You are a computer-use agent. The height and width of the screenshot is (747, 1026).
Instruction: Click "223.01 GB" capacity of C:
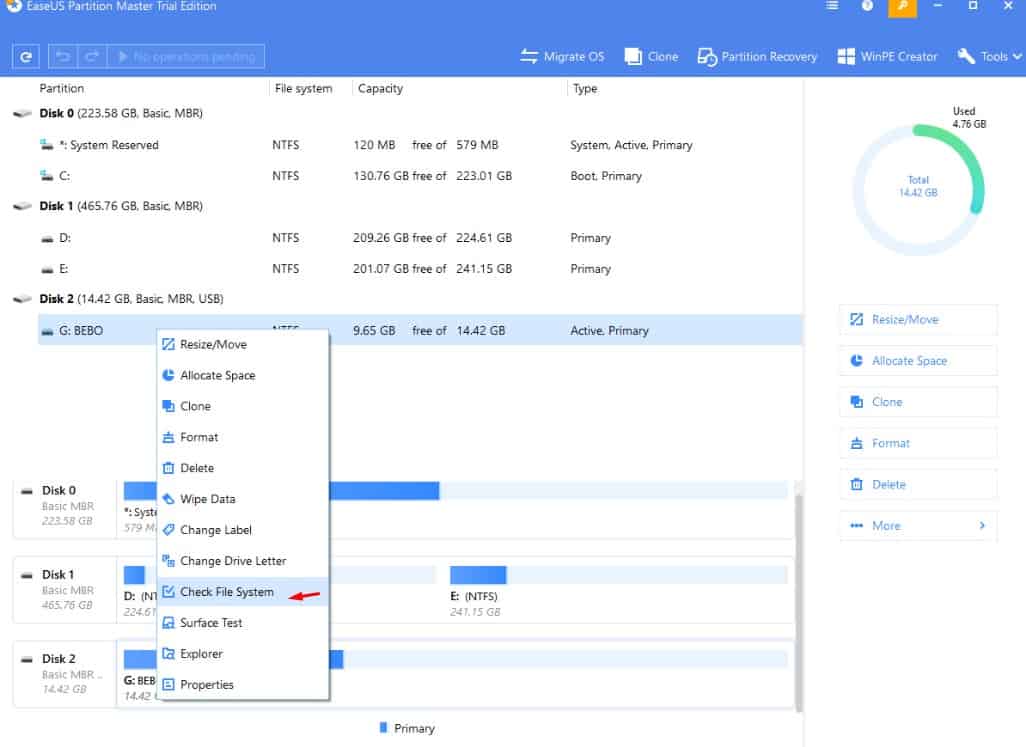[484, 176]
